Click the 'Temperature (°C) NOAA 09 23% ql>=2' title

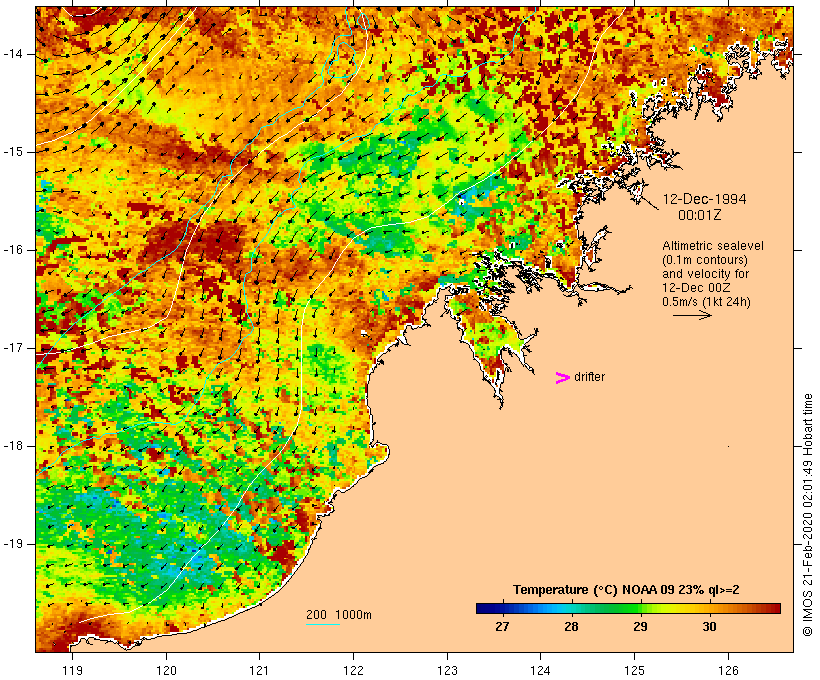tap(626, 590)
